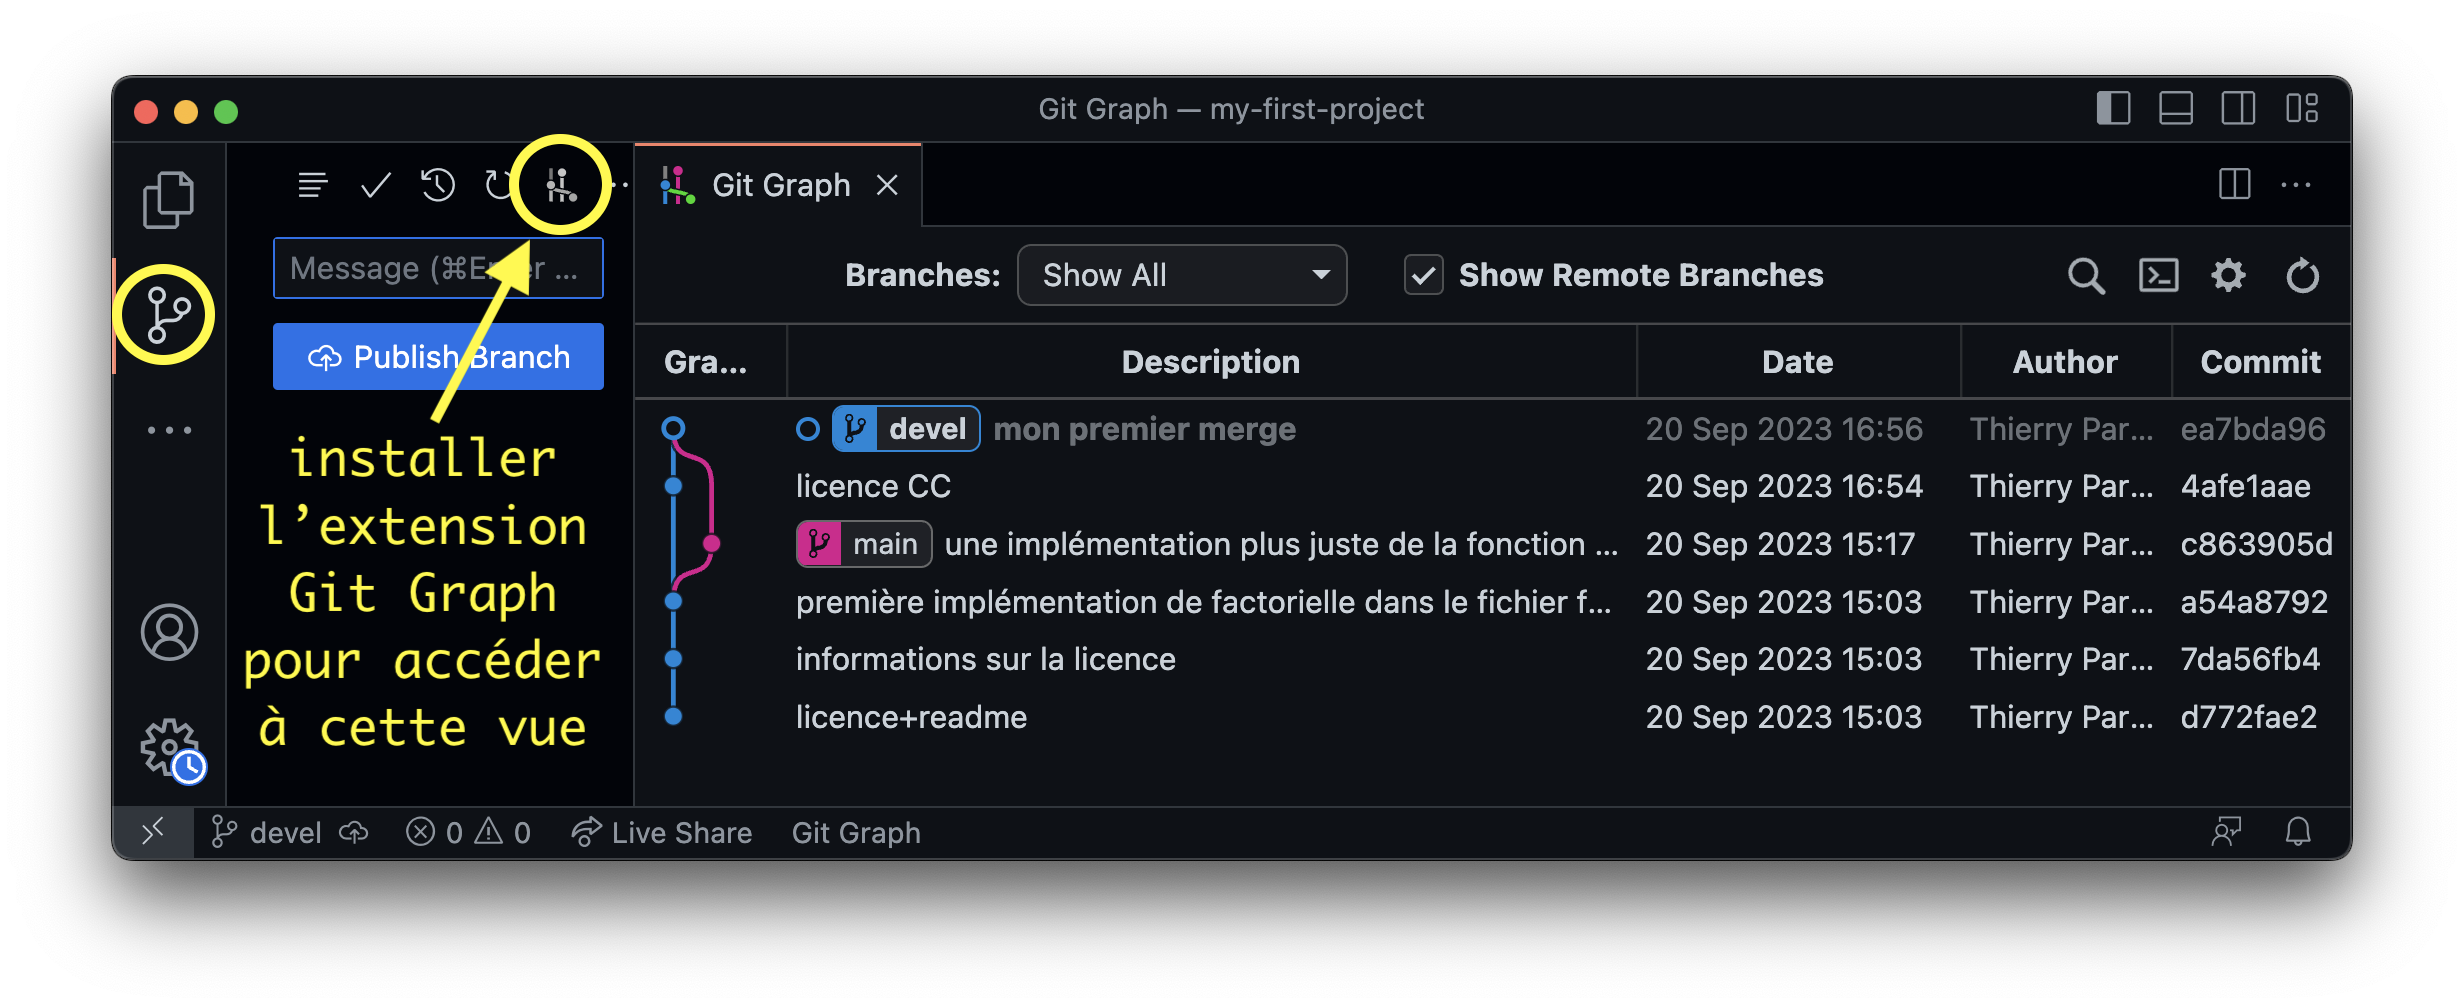
Task: Select the Git Graph editor tab
Action: 780,185
